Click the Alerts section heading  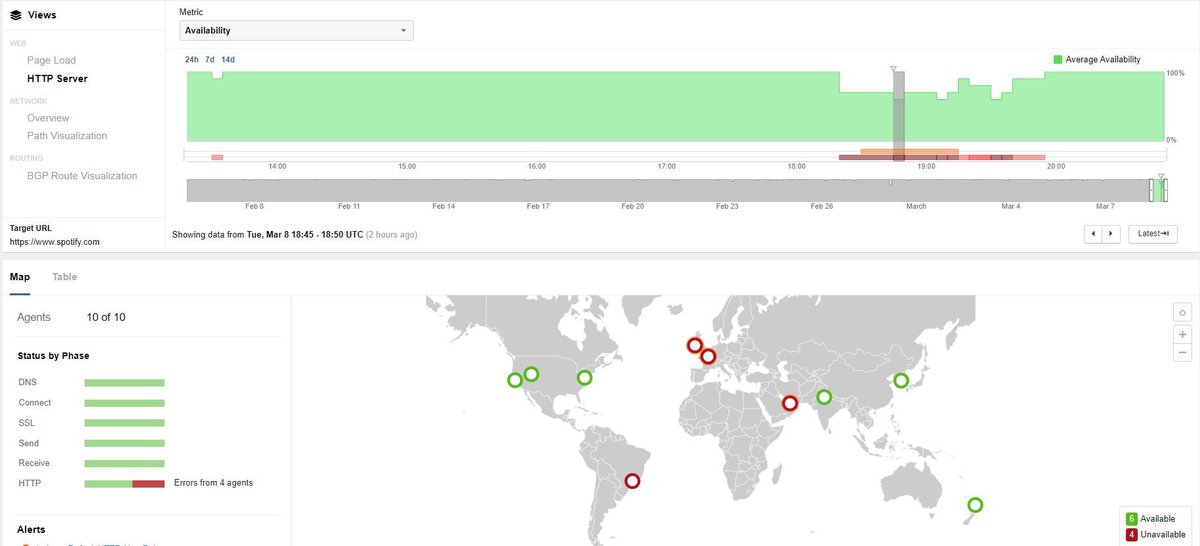tap(31, 529)
